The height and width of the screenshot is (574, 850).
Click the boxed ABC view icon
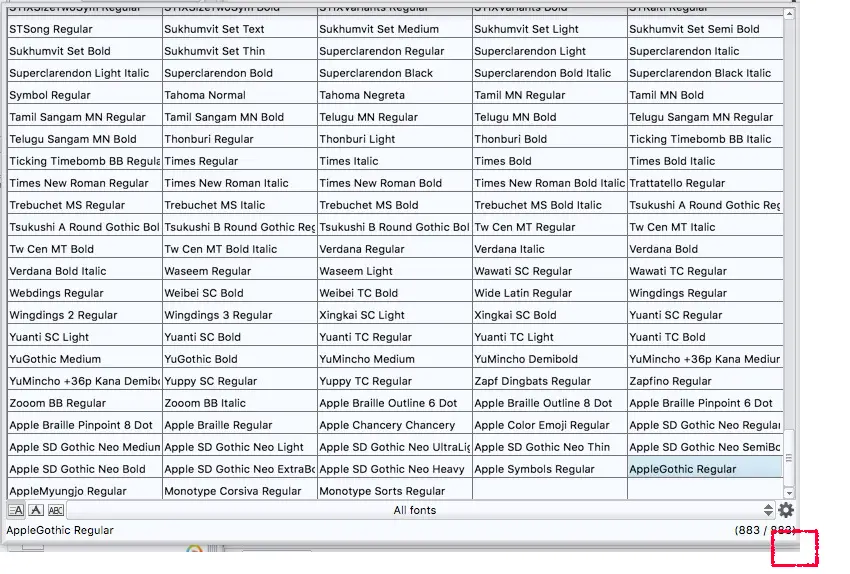(56, 510)
